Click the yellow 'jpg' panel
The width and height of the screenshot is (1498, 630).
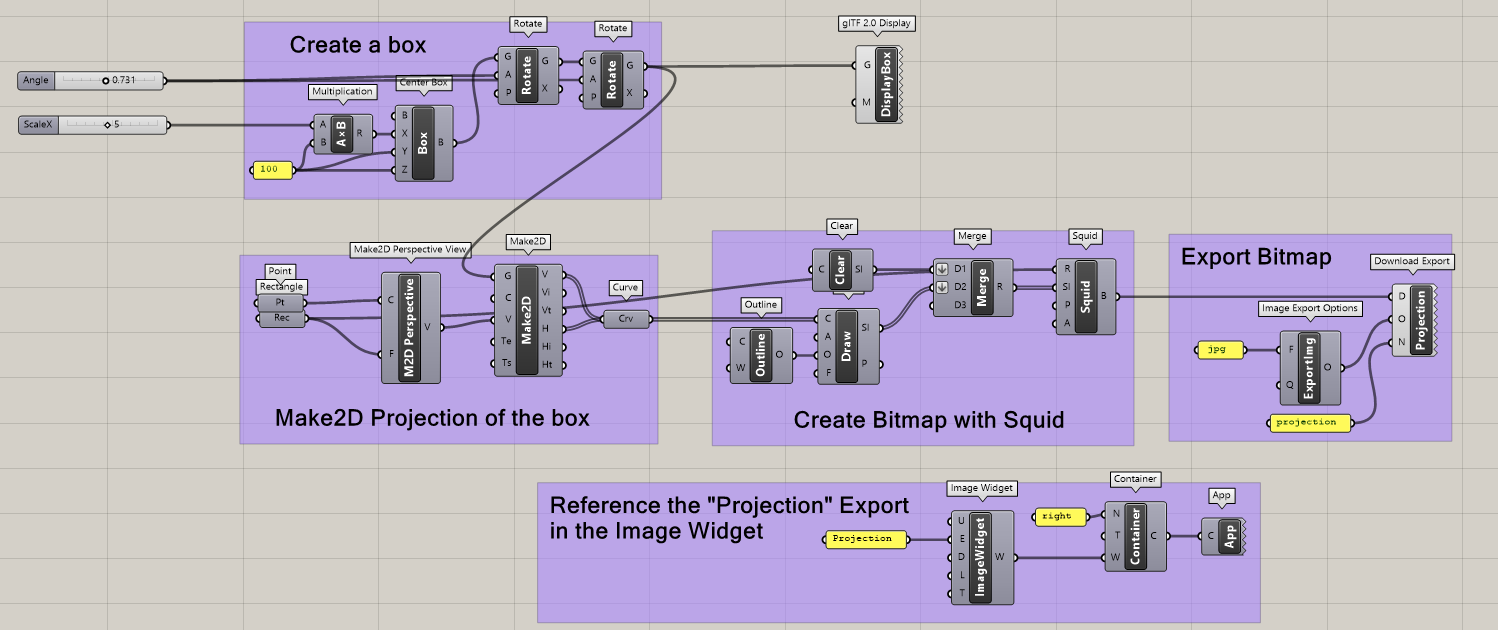[x=1220, y=350]
